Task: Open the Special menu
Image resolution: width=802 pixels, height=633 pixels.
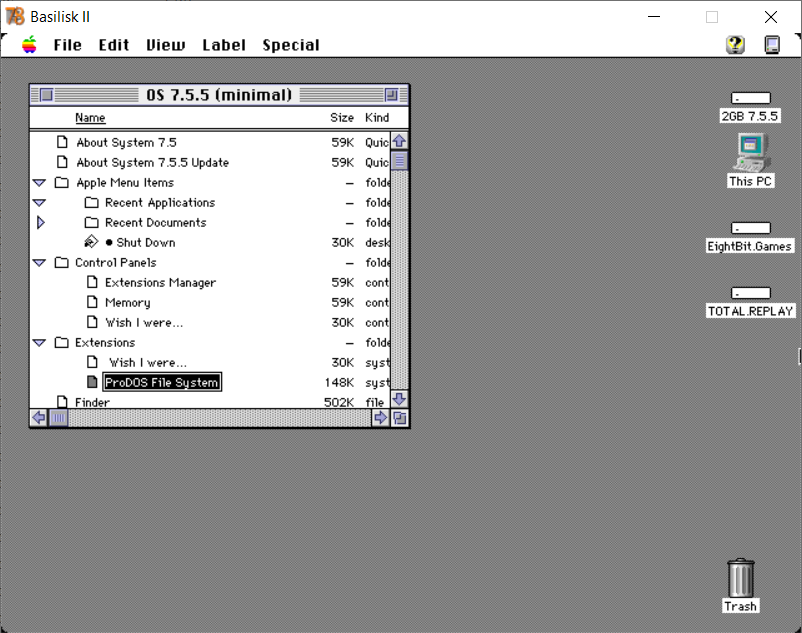Action: tap(291, 45)
